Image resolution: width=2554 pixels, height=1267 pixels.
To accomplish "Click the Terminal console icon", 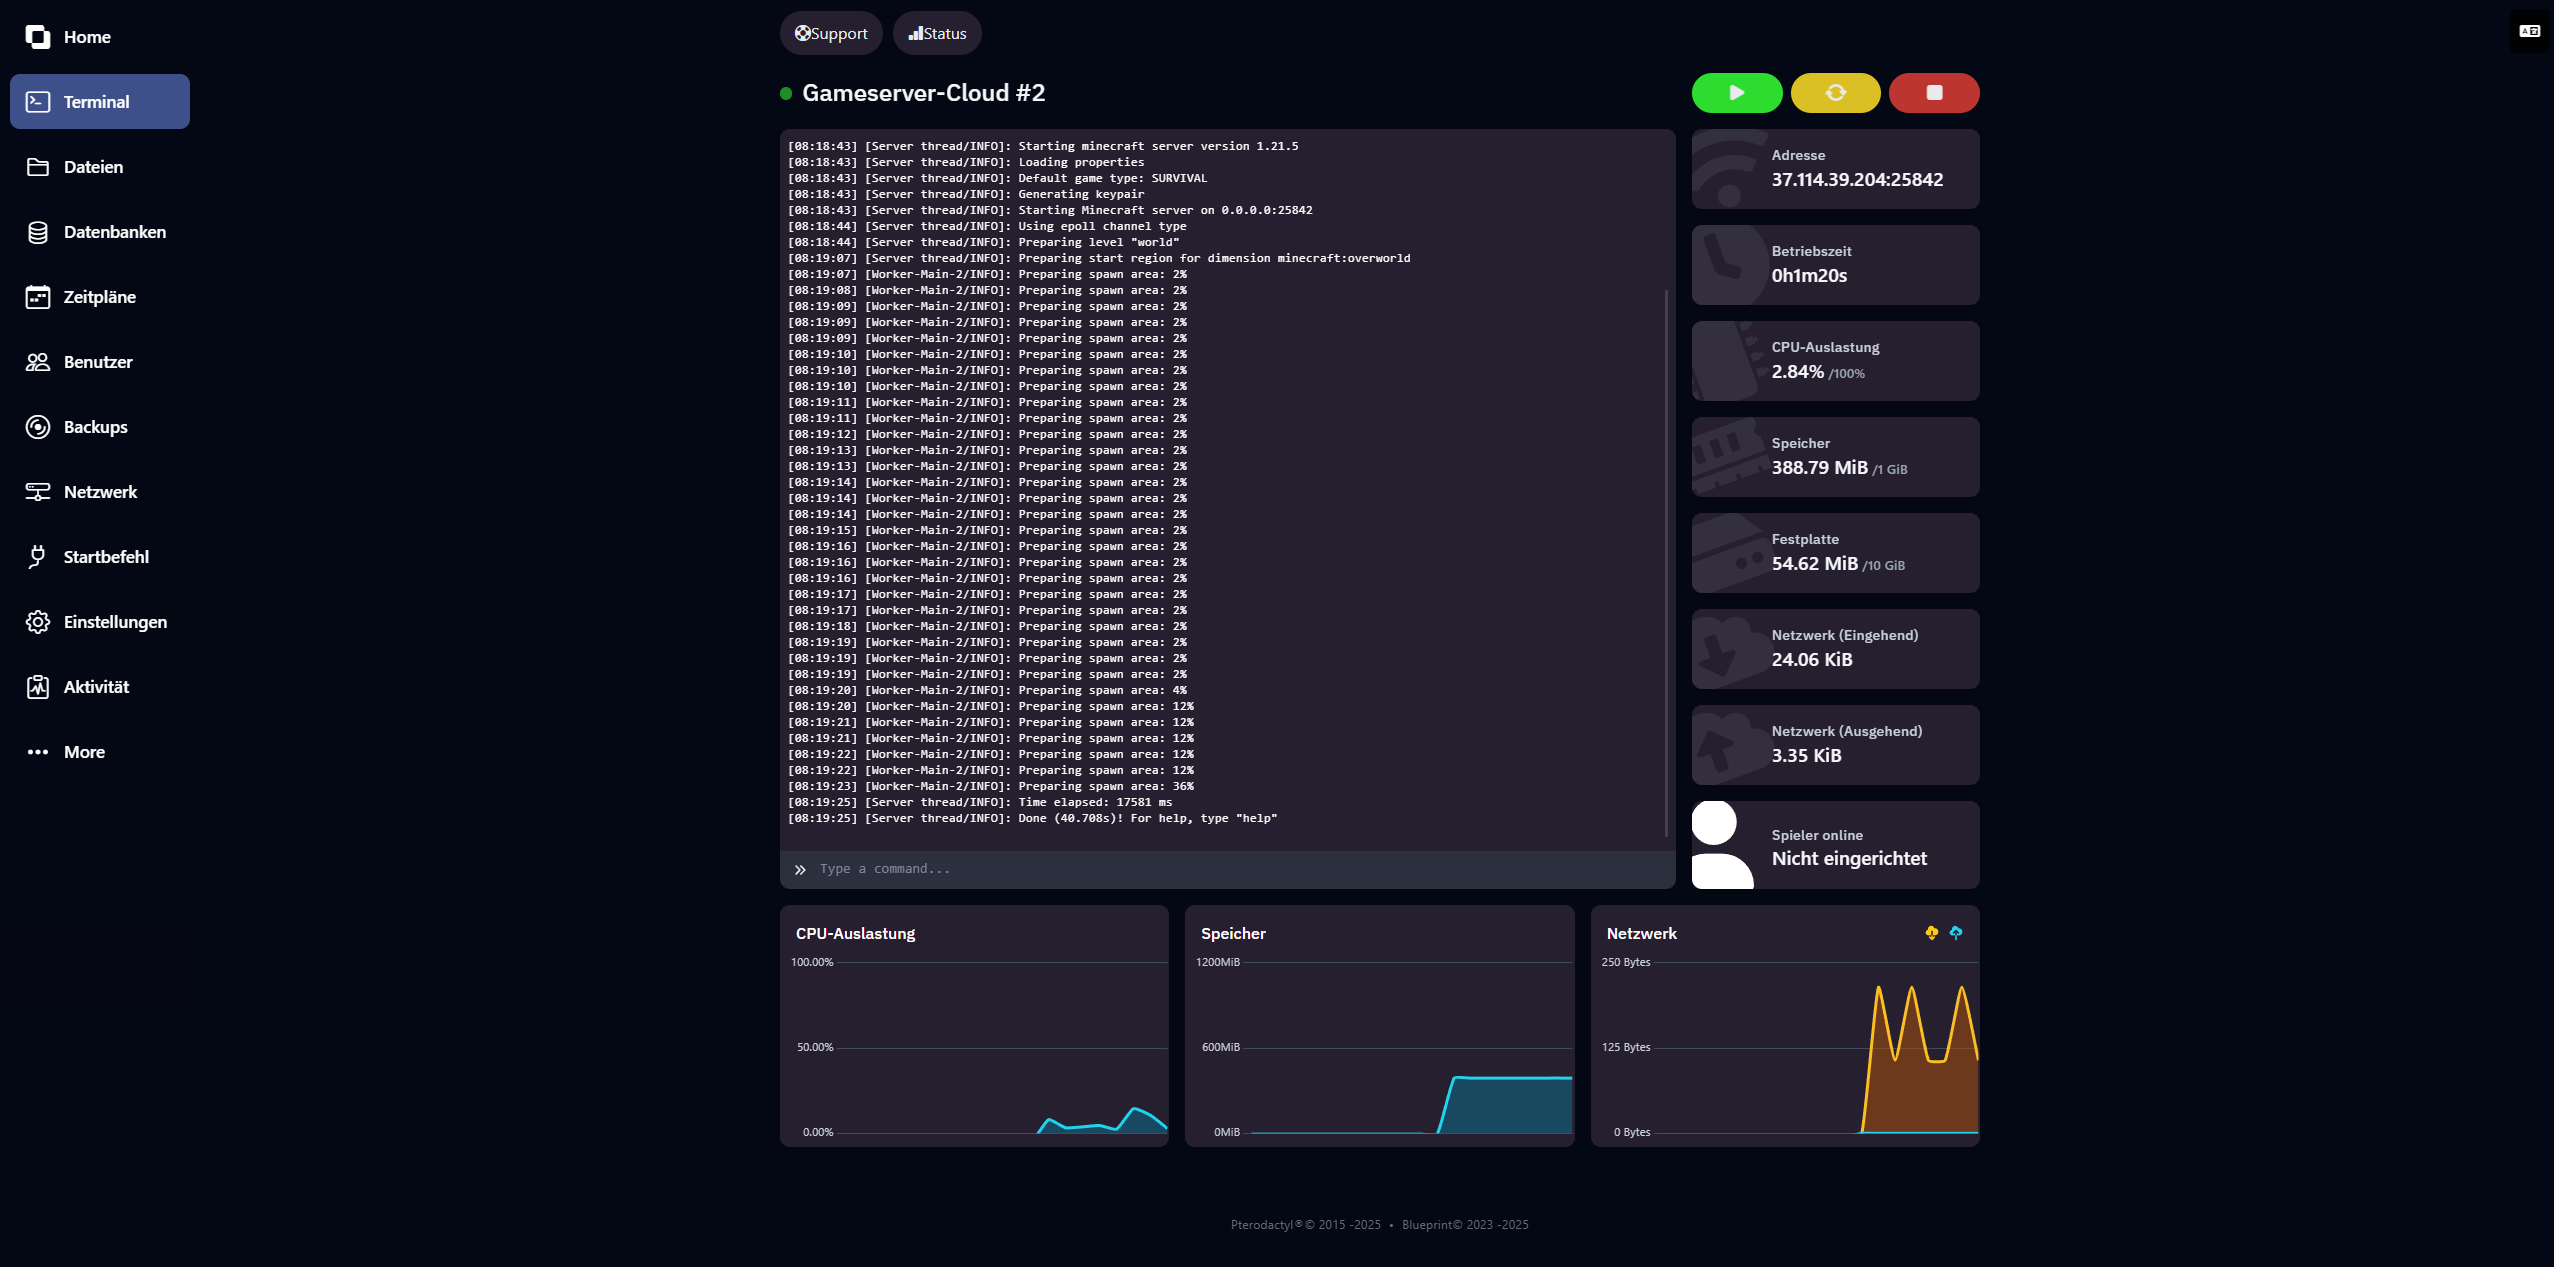I will 38,102.
